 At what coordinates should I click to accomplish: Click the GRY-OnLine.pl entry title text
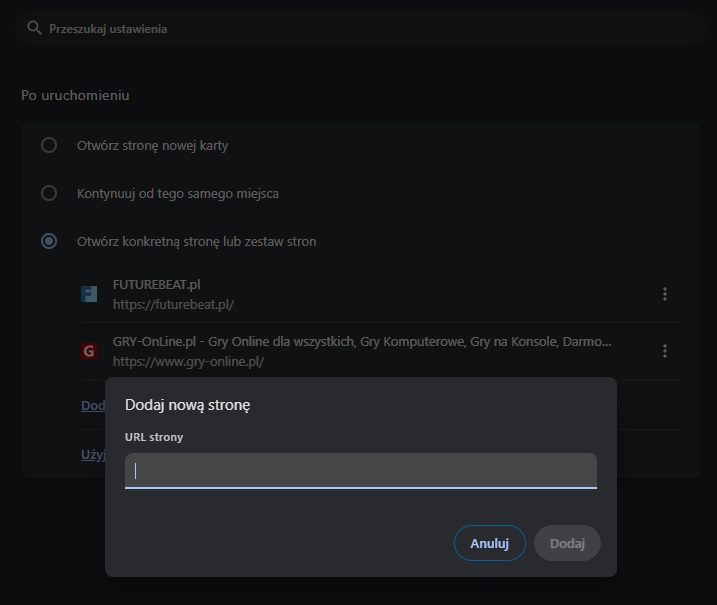click(x=362, y=342)
